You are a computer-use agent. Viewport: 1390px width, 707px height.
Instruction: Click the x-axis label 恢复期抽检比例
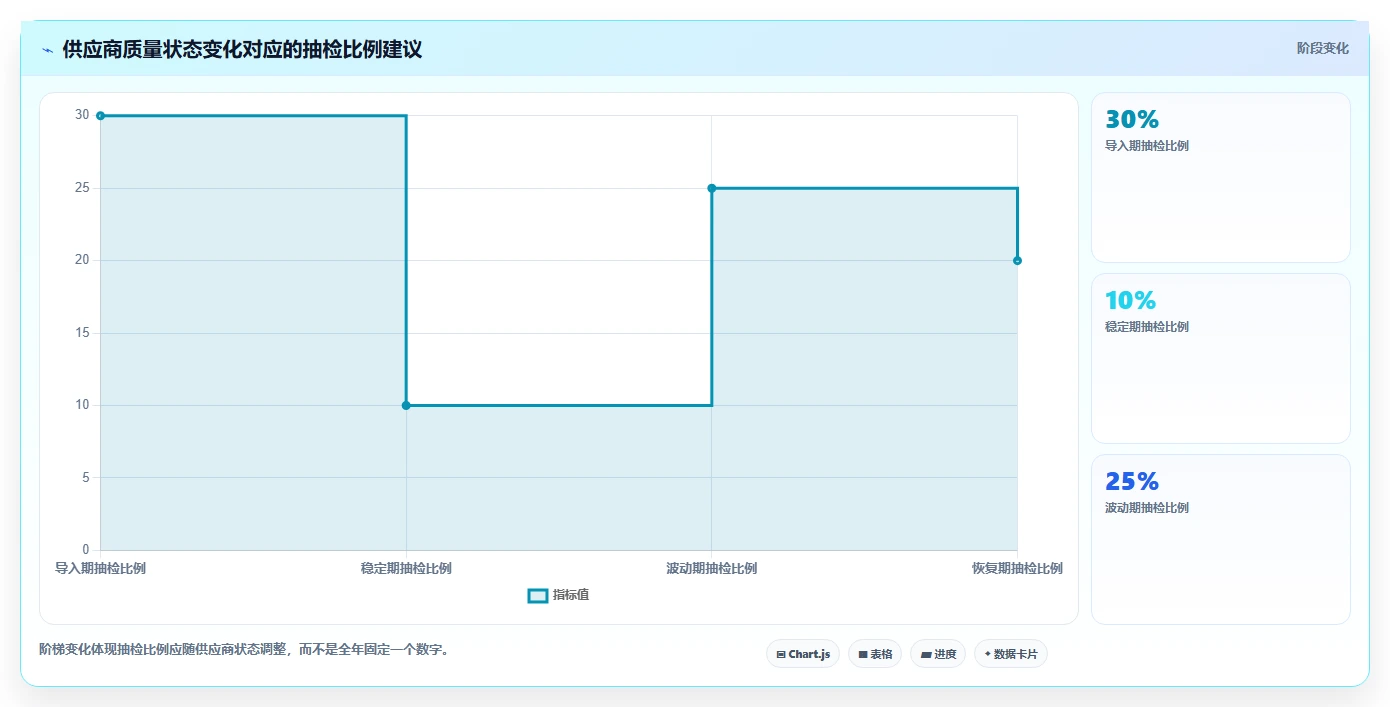(1017, 568)
